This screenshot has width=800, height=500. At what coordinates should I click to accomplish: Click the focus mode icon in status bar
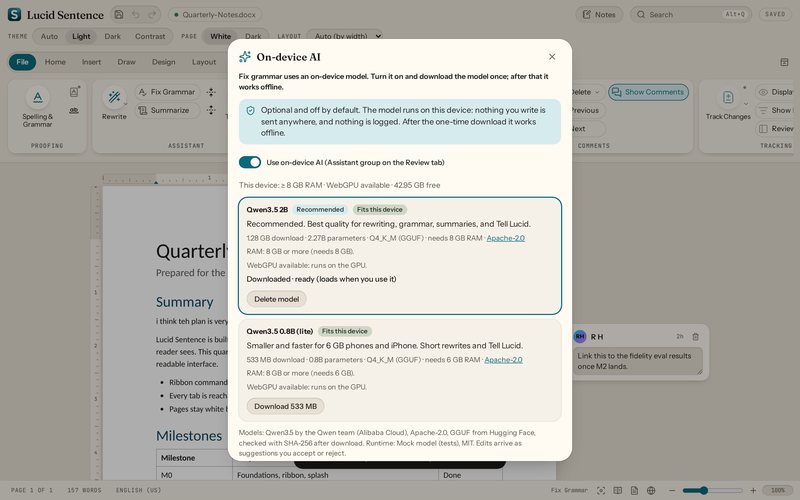601,490
